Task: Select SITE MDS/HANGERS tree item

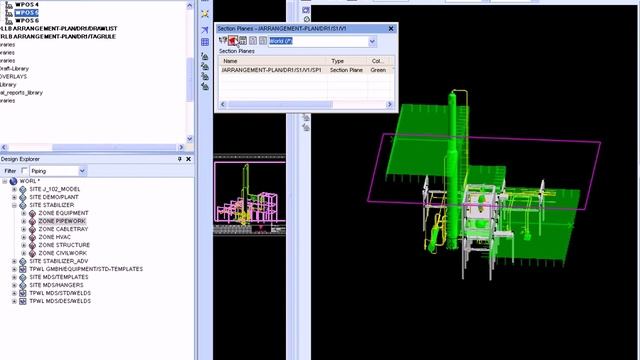Action: [x=56, y=285]
